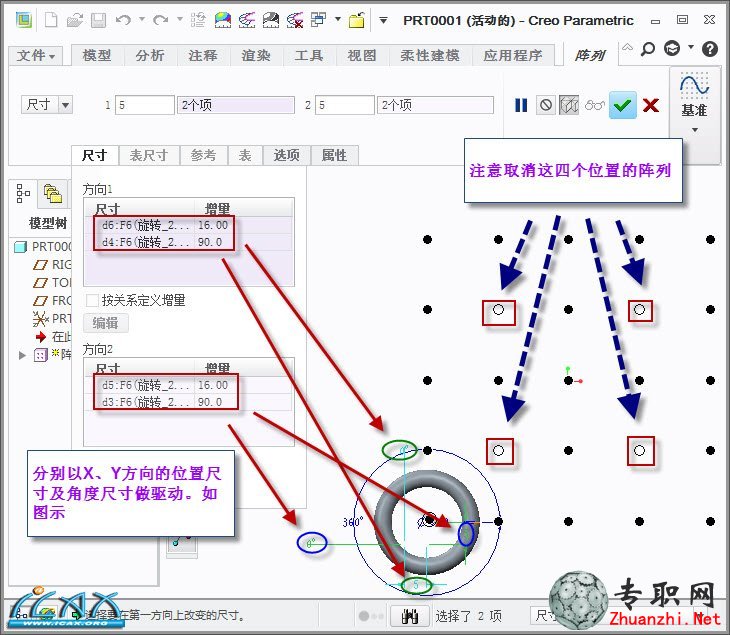The image size is (730, 635).
Task: Select the PRT coordinate system tree item
Action: click(52, 319)
